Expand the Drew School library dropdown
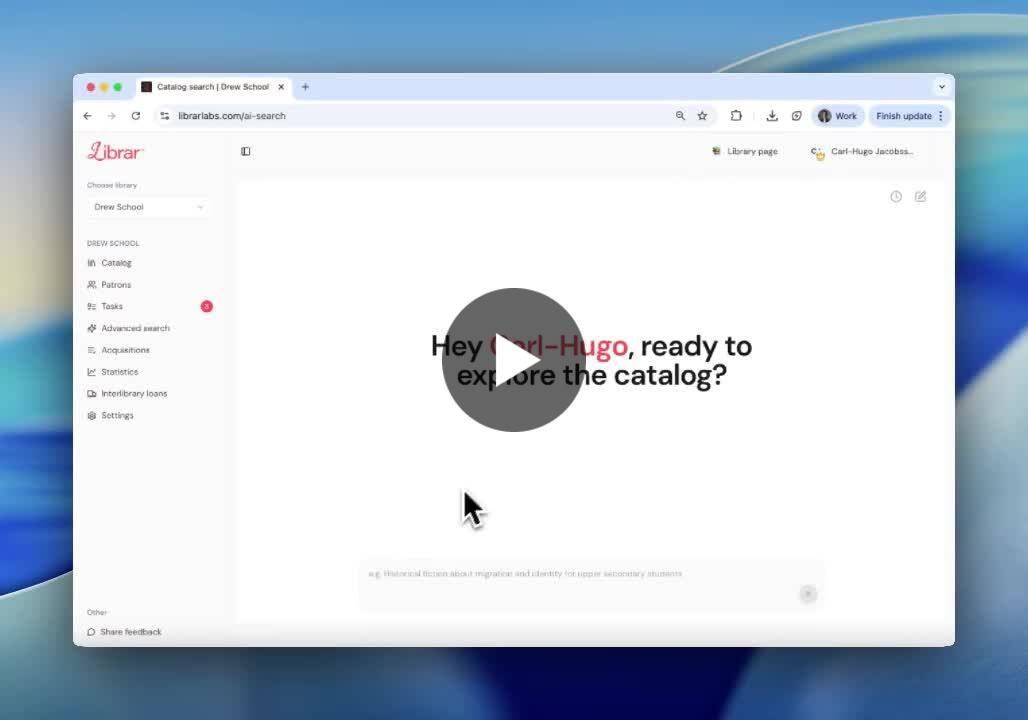 pyautogui.click(x=149, y=207)
